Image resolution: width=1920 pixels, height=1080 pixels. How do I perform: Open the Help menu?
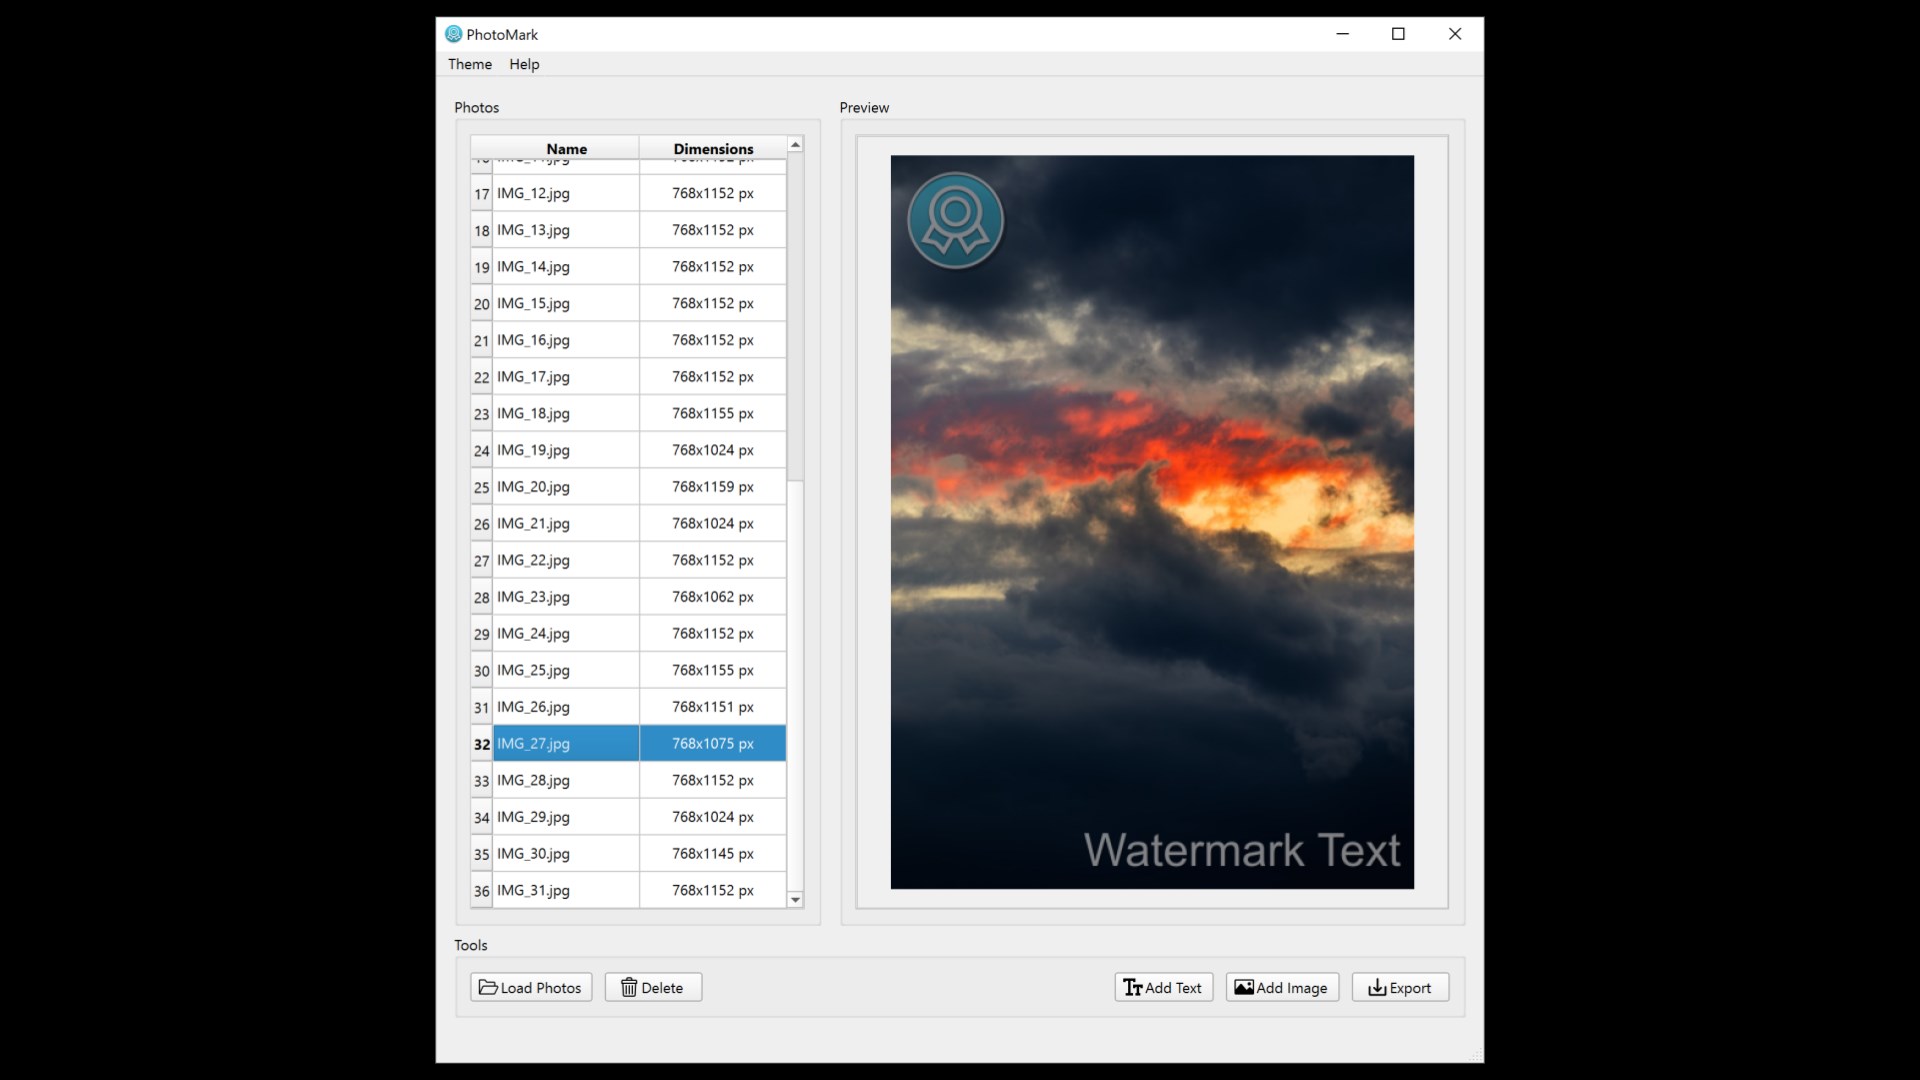pyautogui.click(x=524, y=64)
